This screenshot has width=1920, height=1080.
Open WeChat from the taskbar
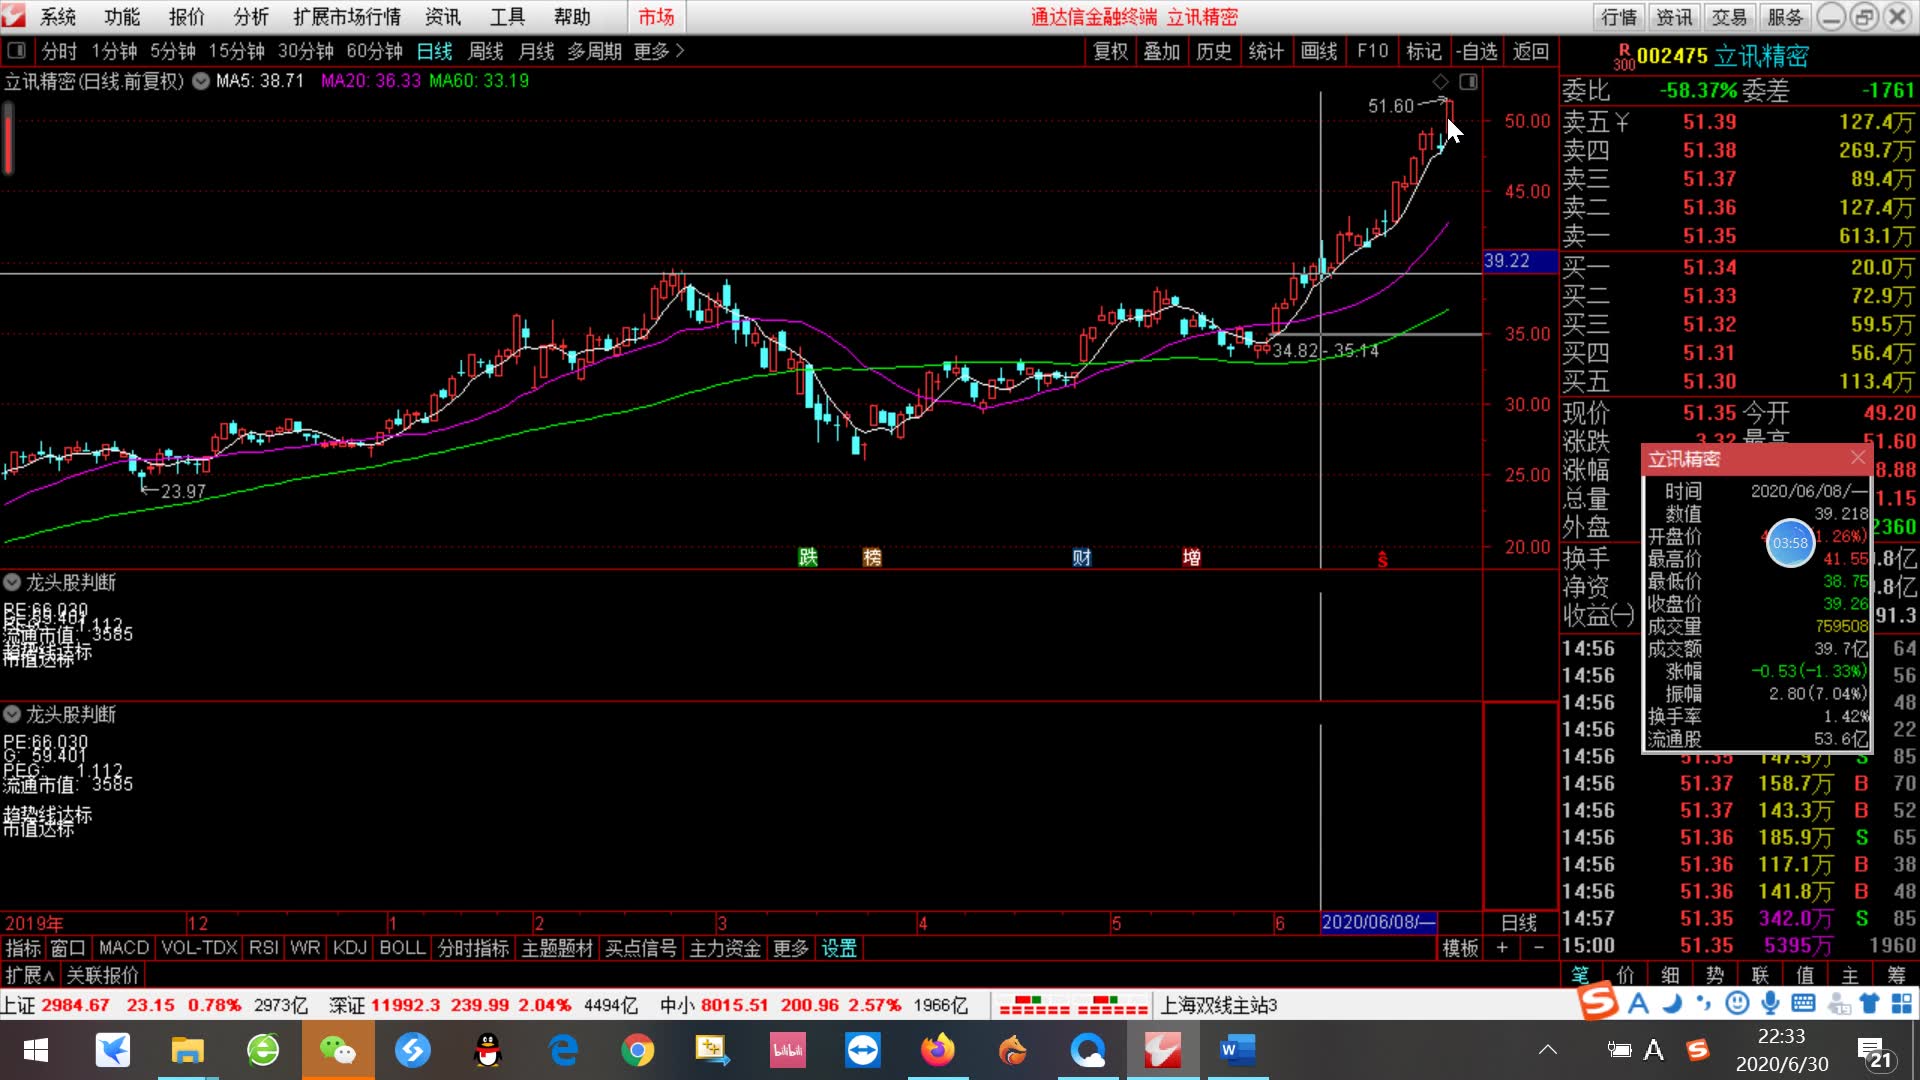(338, 1050)
